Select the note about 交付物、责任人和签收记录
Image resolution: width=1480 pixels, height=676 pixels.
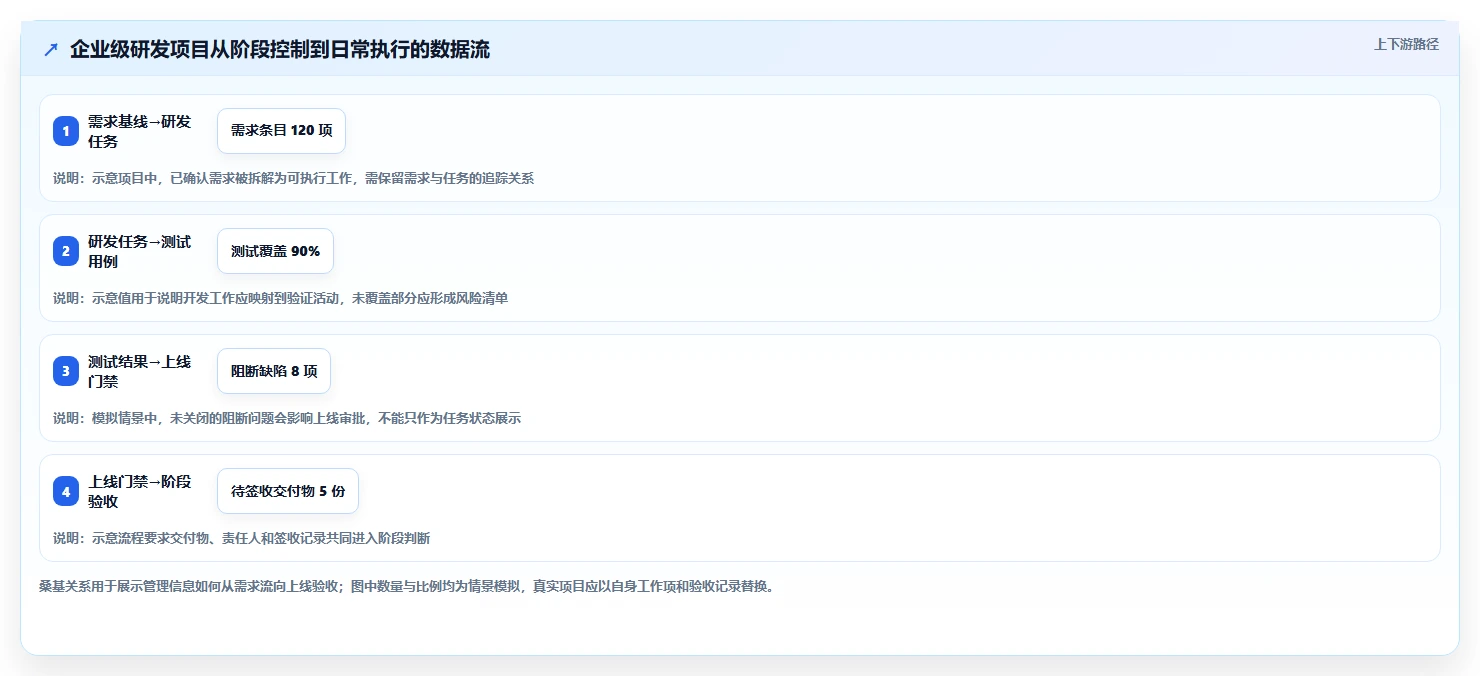[x=241, y=538]
